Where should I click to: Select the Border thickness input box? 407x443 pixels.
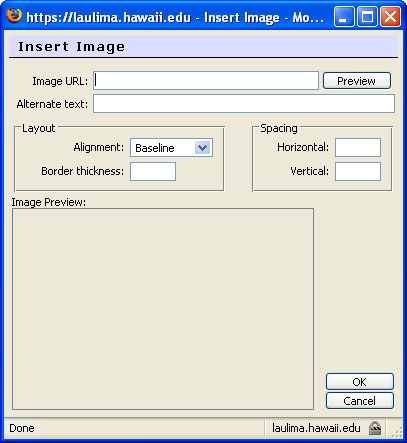153,171
